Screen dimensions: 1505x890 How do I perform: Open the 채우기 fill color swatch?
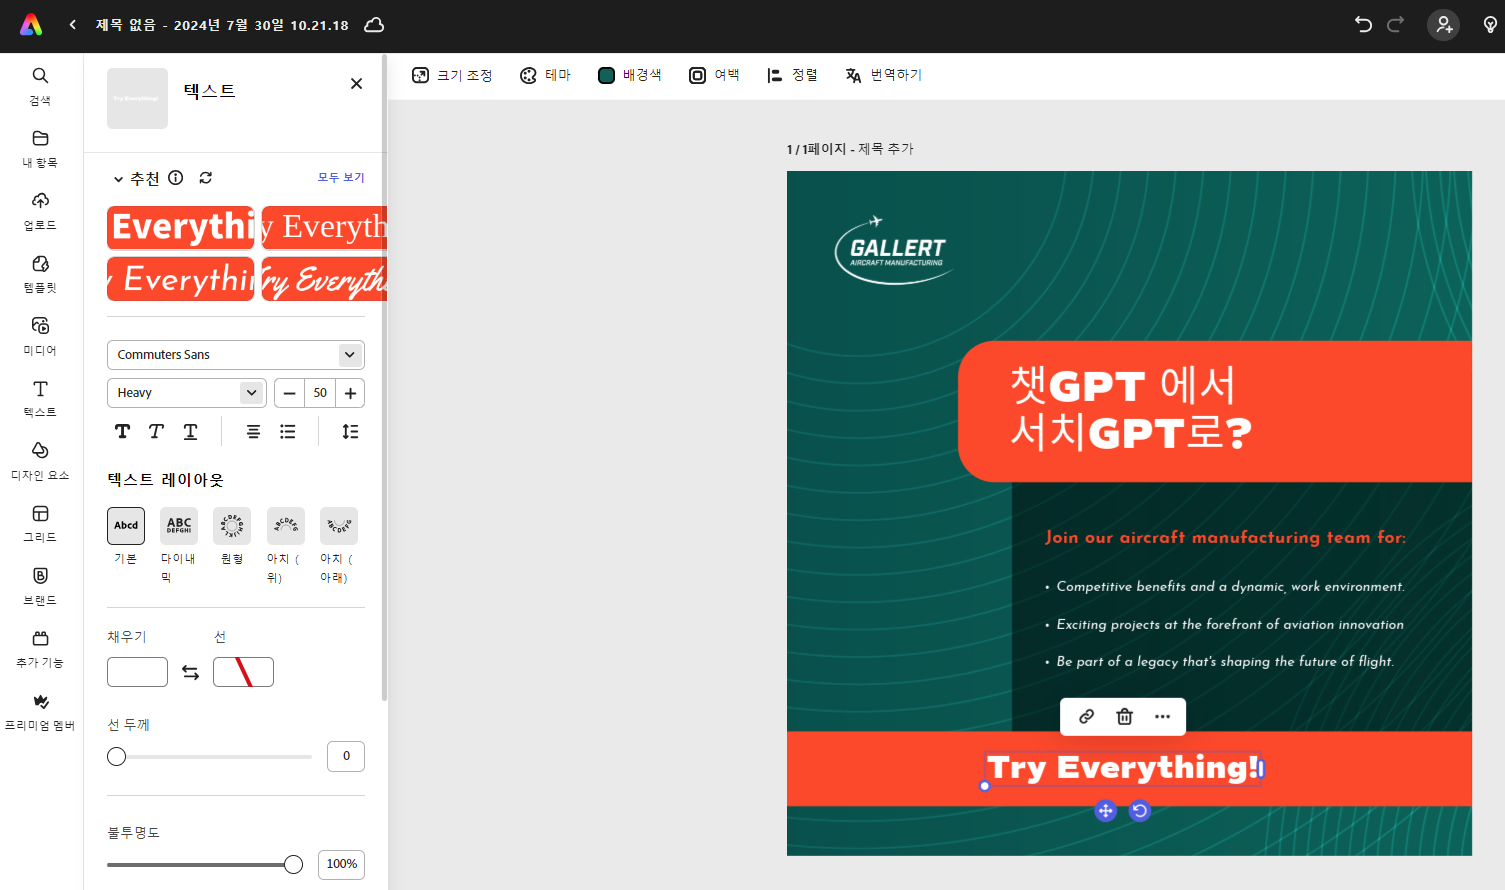(137, 672)
